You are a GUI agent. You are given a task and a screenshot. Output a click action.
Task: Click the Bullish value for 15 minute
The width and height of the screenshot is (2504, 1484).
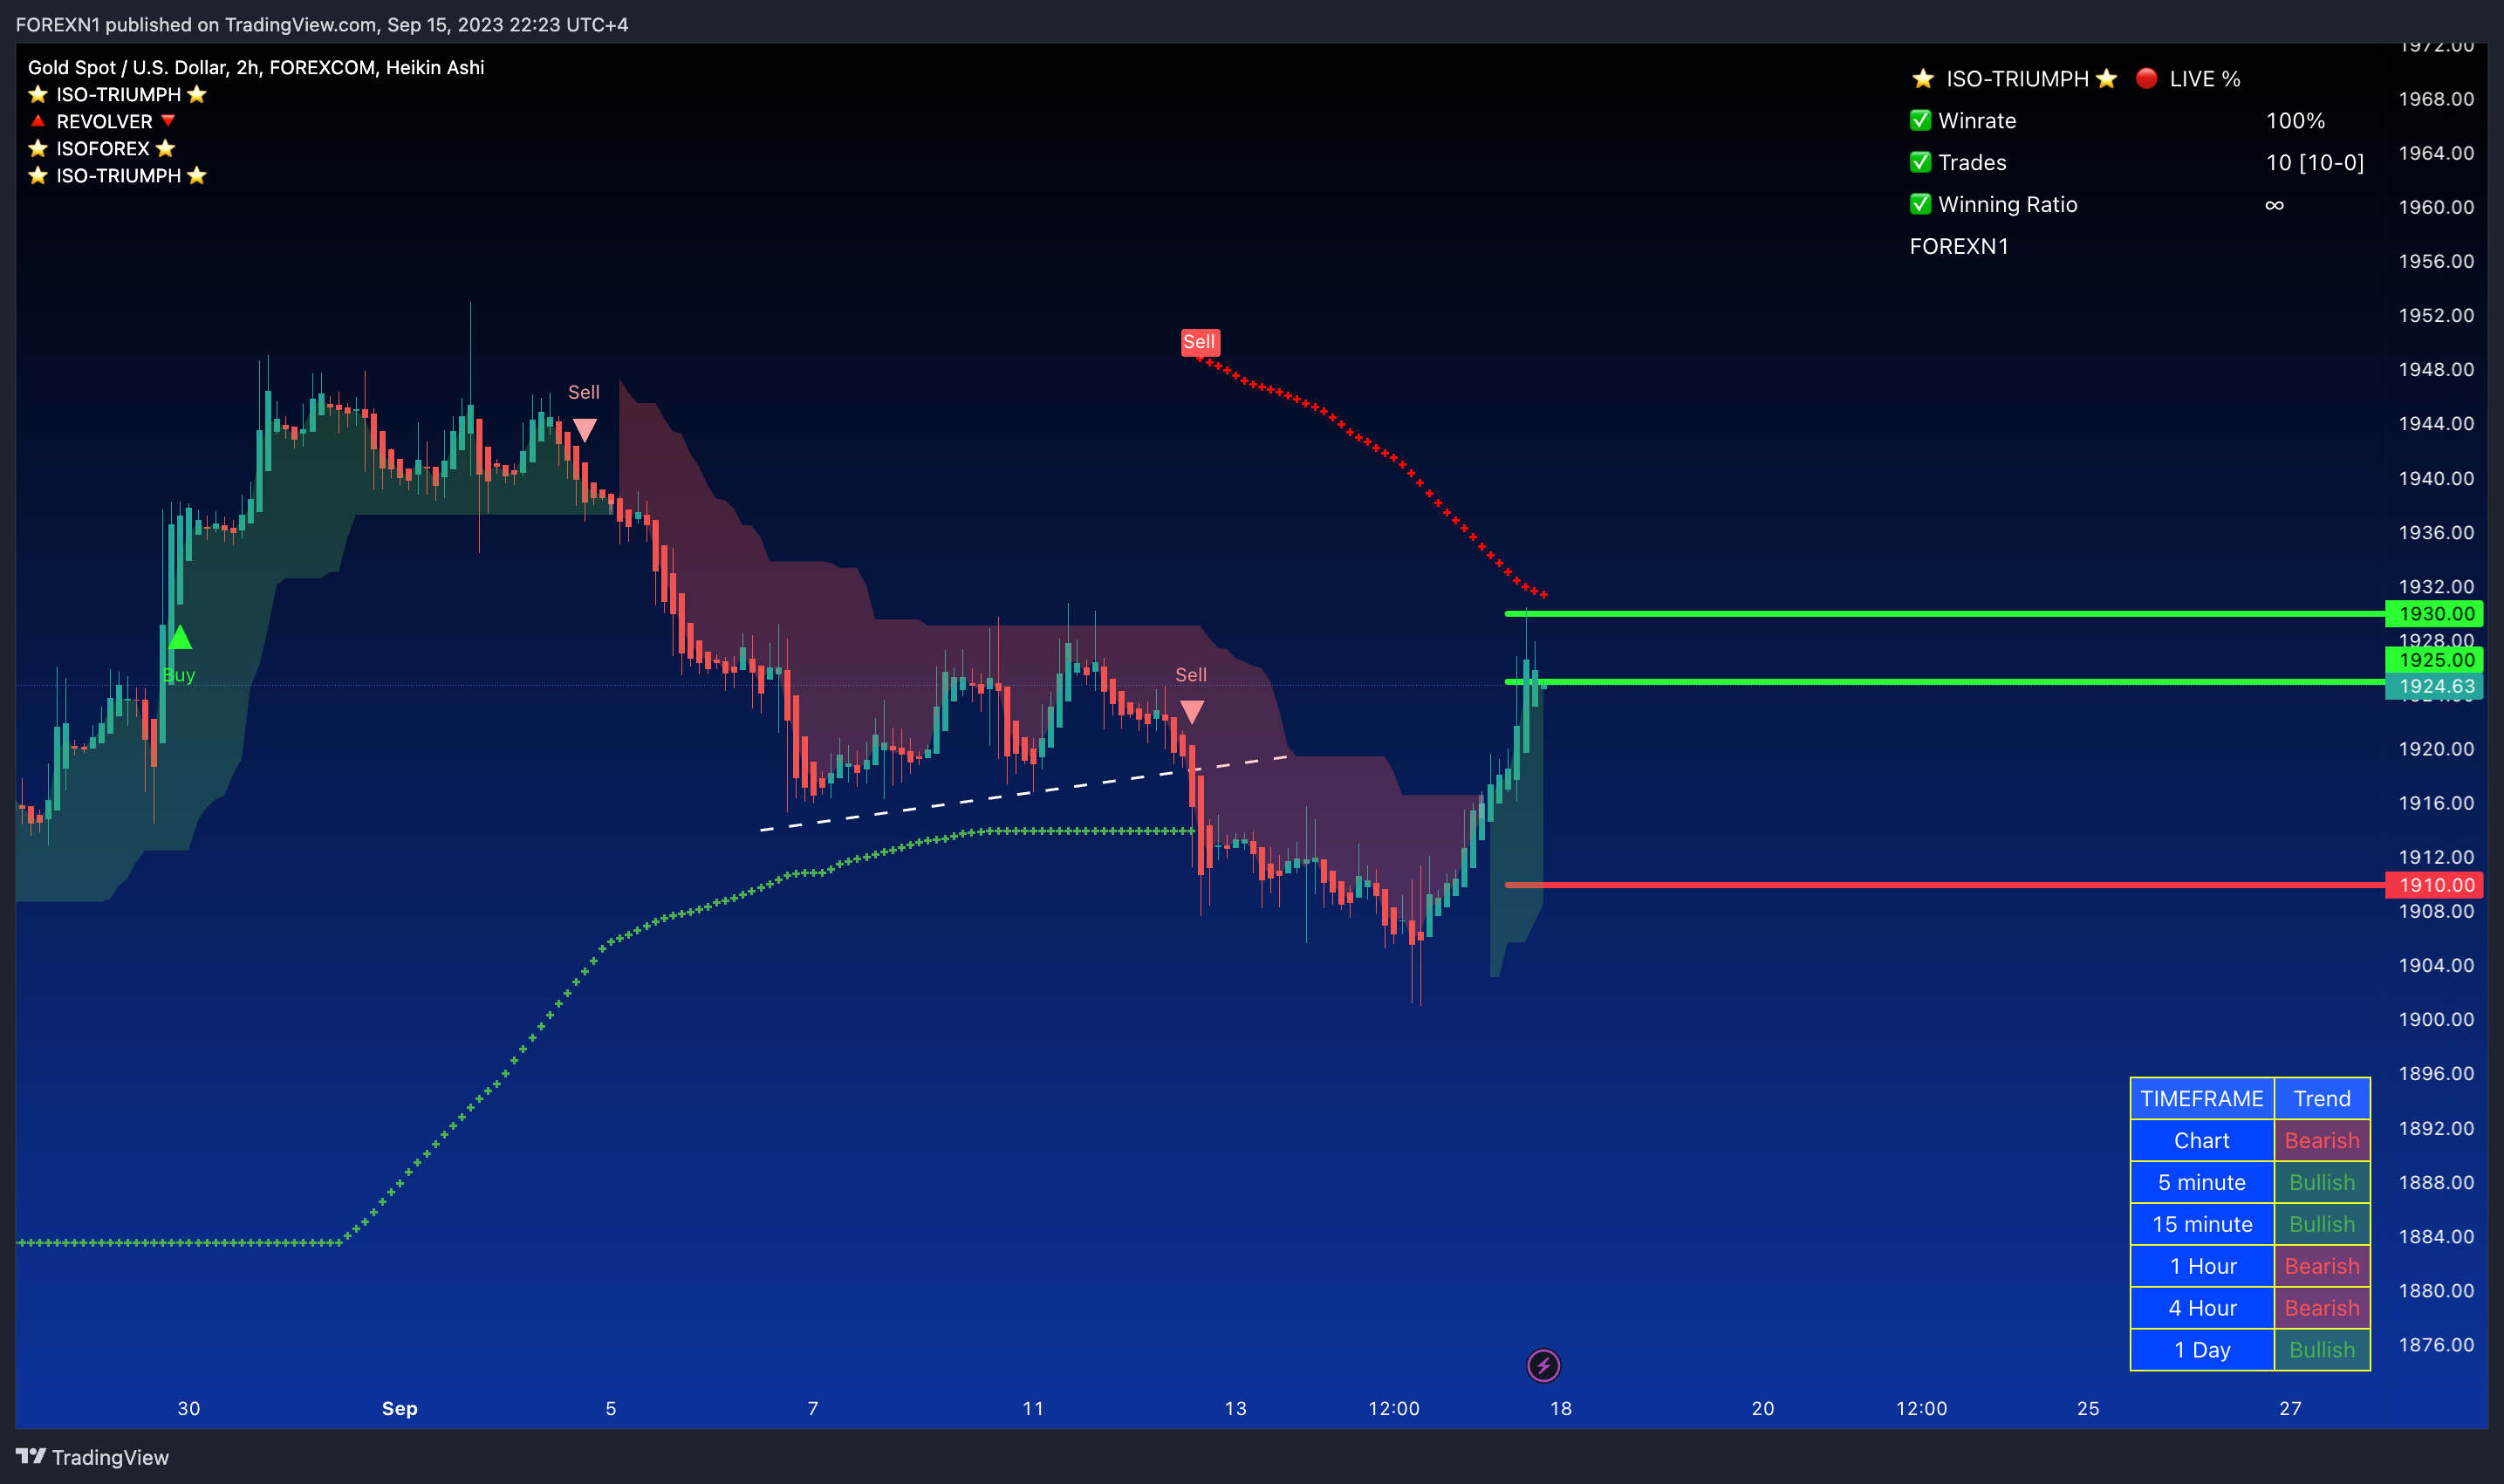(2322, 1224)
